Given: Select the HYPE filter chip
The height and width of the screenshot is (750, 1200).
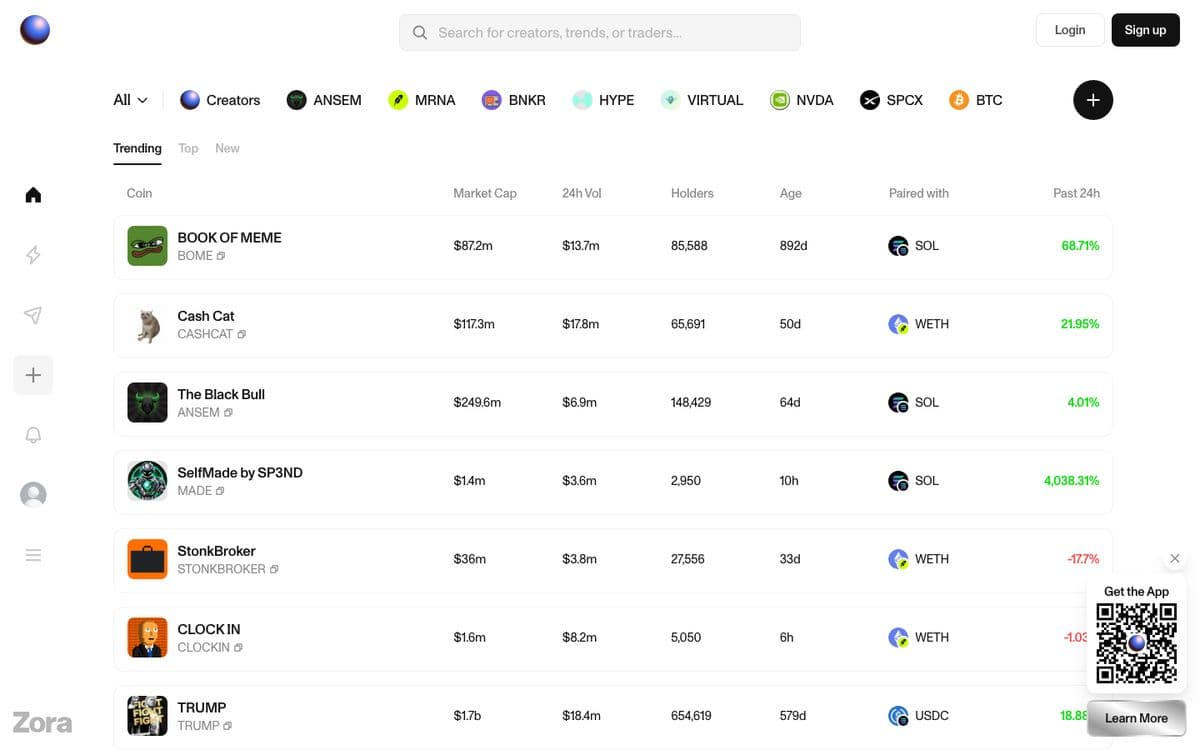Looking at the screenshot, I should pos(603,100).
